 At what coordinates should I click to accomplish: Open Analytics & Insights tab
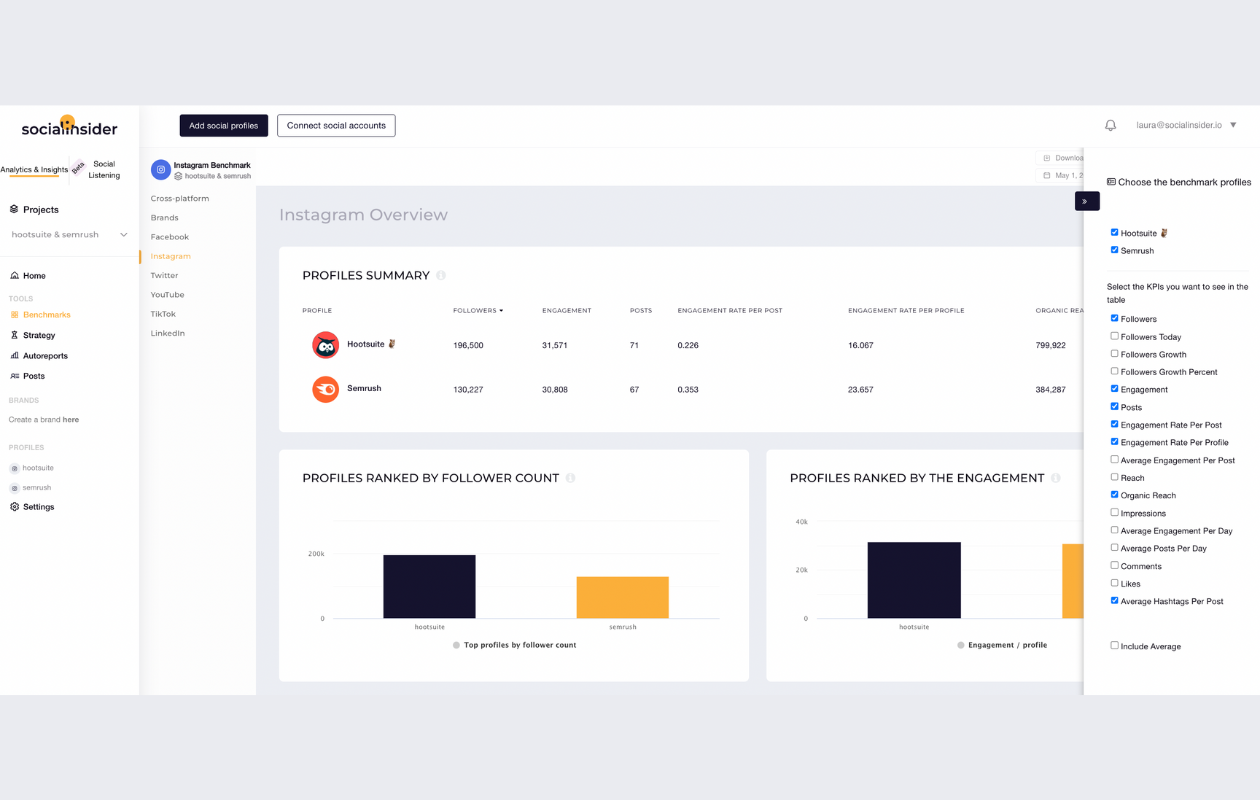[34, 170]
